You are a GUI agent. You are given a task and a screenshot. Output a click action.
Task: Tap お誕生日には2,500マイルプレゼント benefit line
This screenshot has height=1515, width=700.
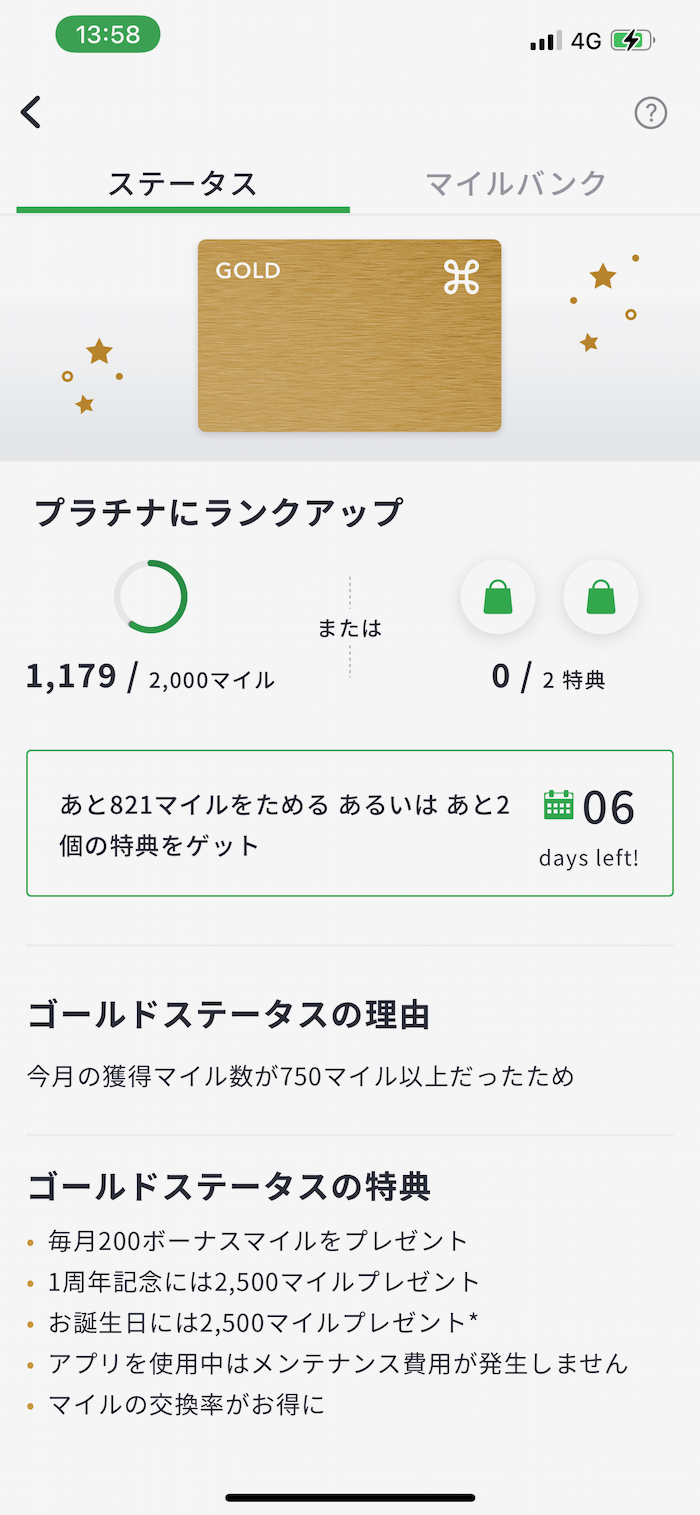263,1323
